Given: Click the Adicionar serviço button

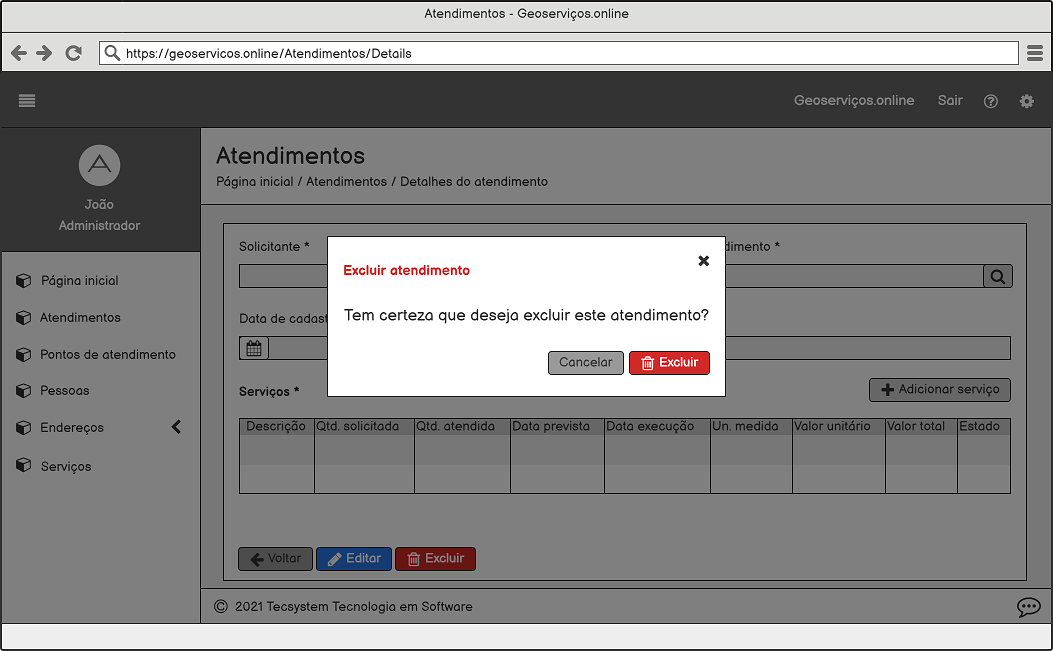Looking at the screenshot, I should (940, 390).
